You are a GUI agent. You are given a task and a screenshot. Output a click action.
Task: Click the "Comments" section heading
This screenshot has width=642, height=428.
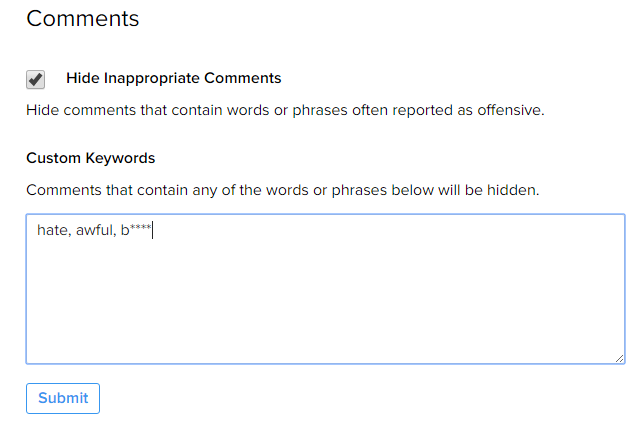click(83, 18)
